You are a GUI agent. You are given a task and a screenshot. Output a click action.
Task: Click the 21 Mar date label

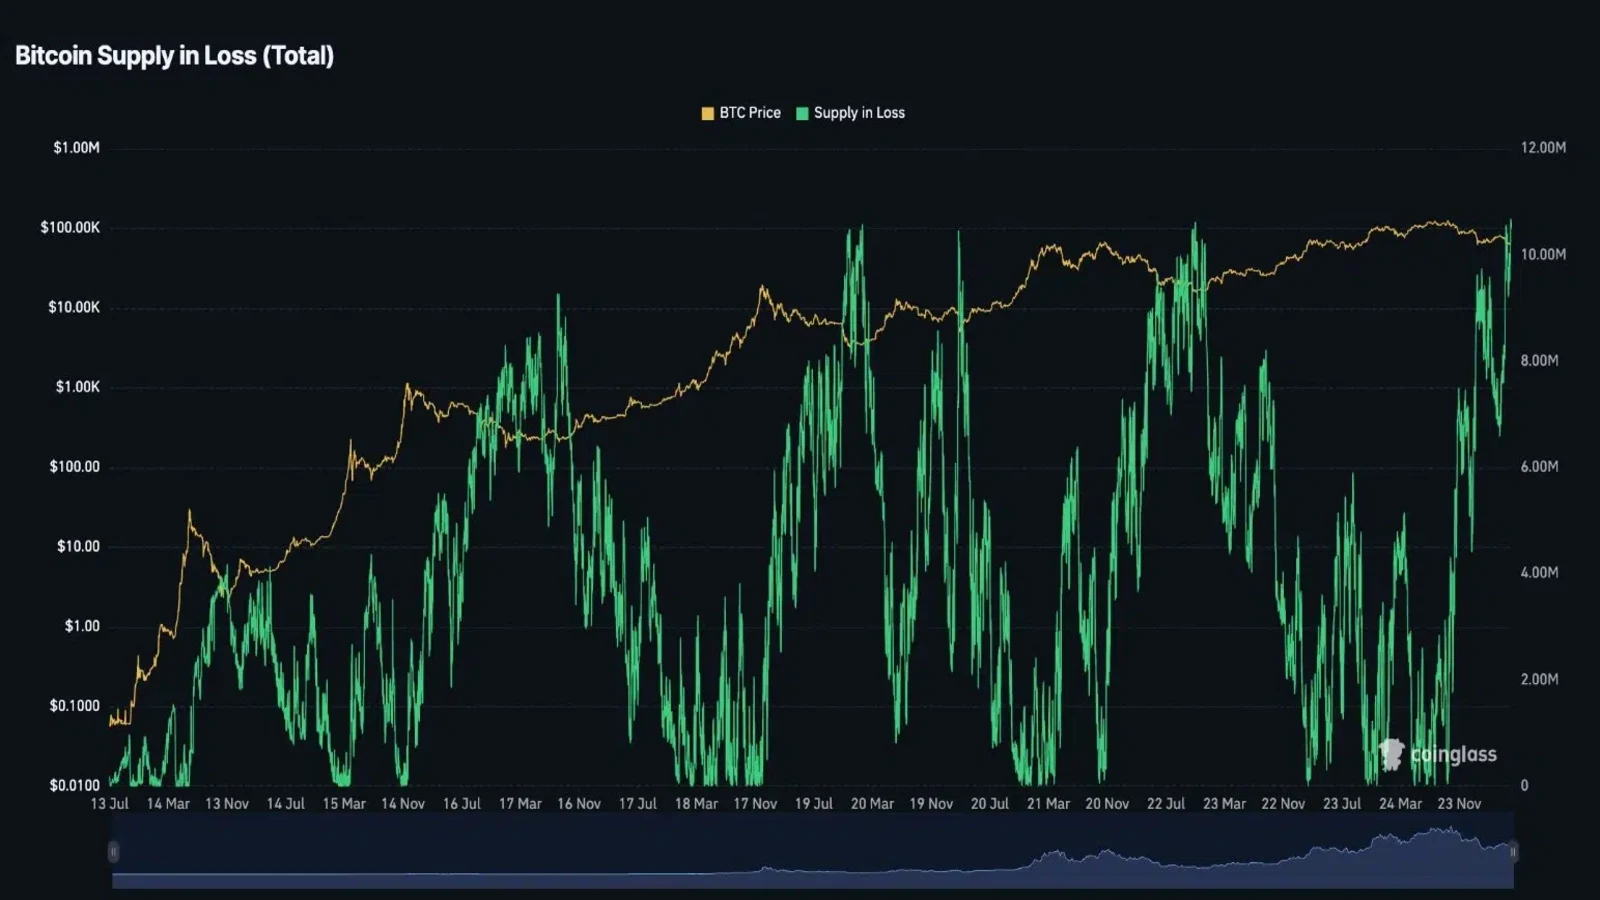point(1048,804)
